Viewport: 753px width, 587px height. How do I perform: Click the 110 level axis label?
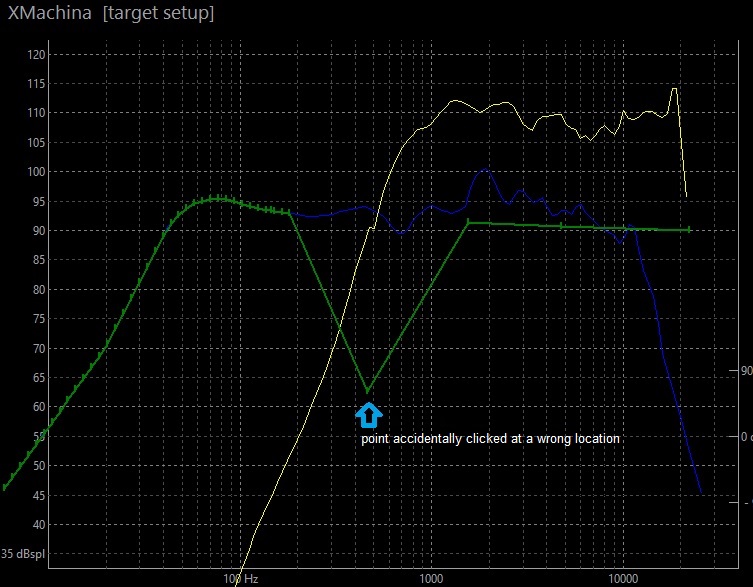click(36, 113)
